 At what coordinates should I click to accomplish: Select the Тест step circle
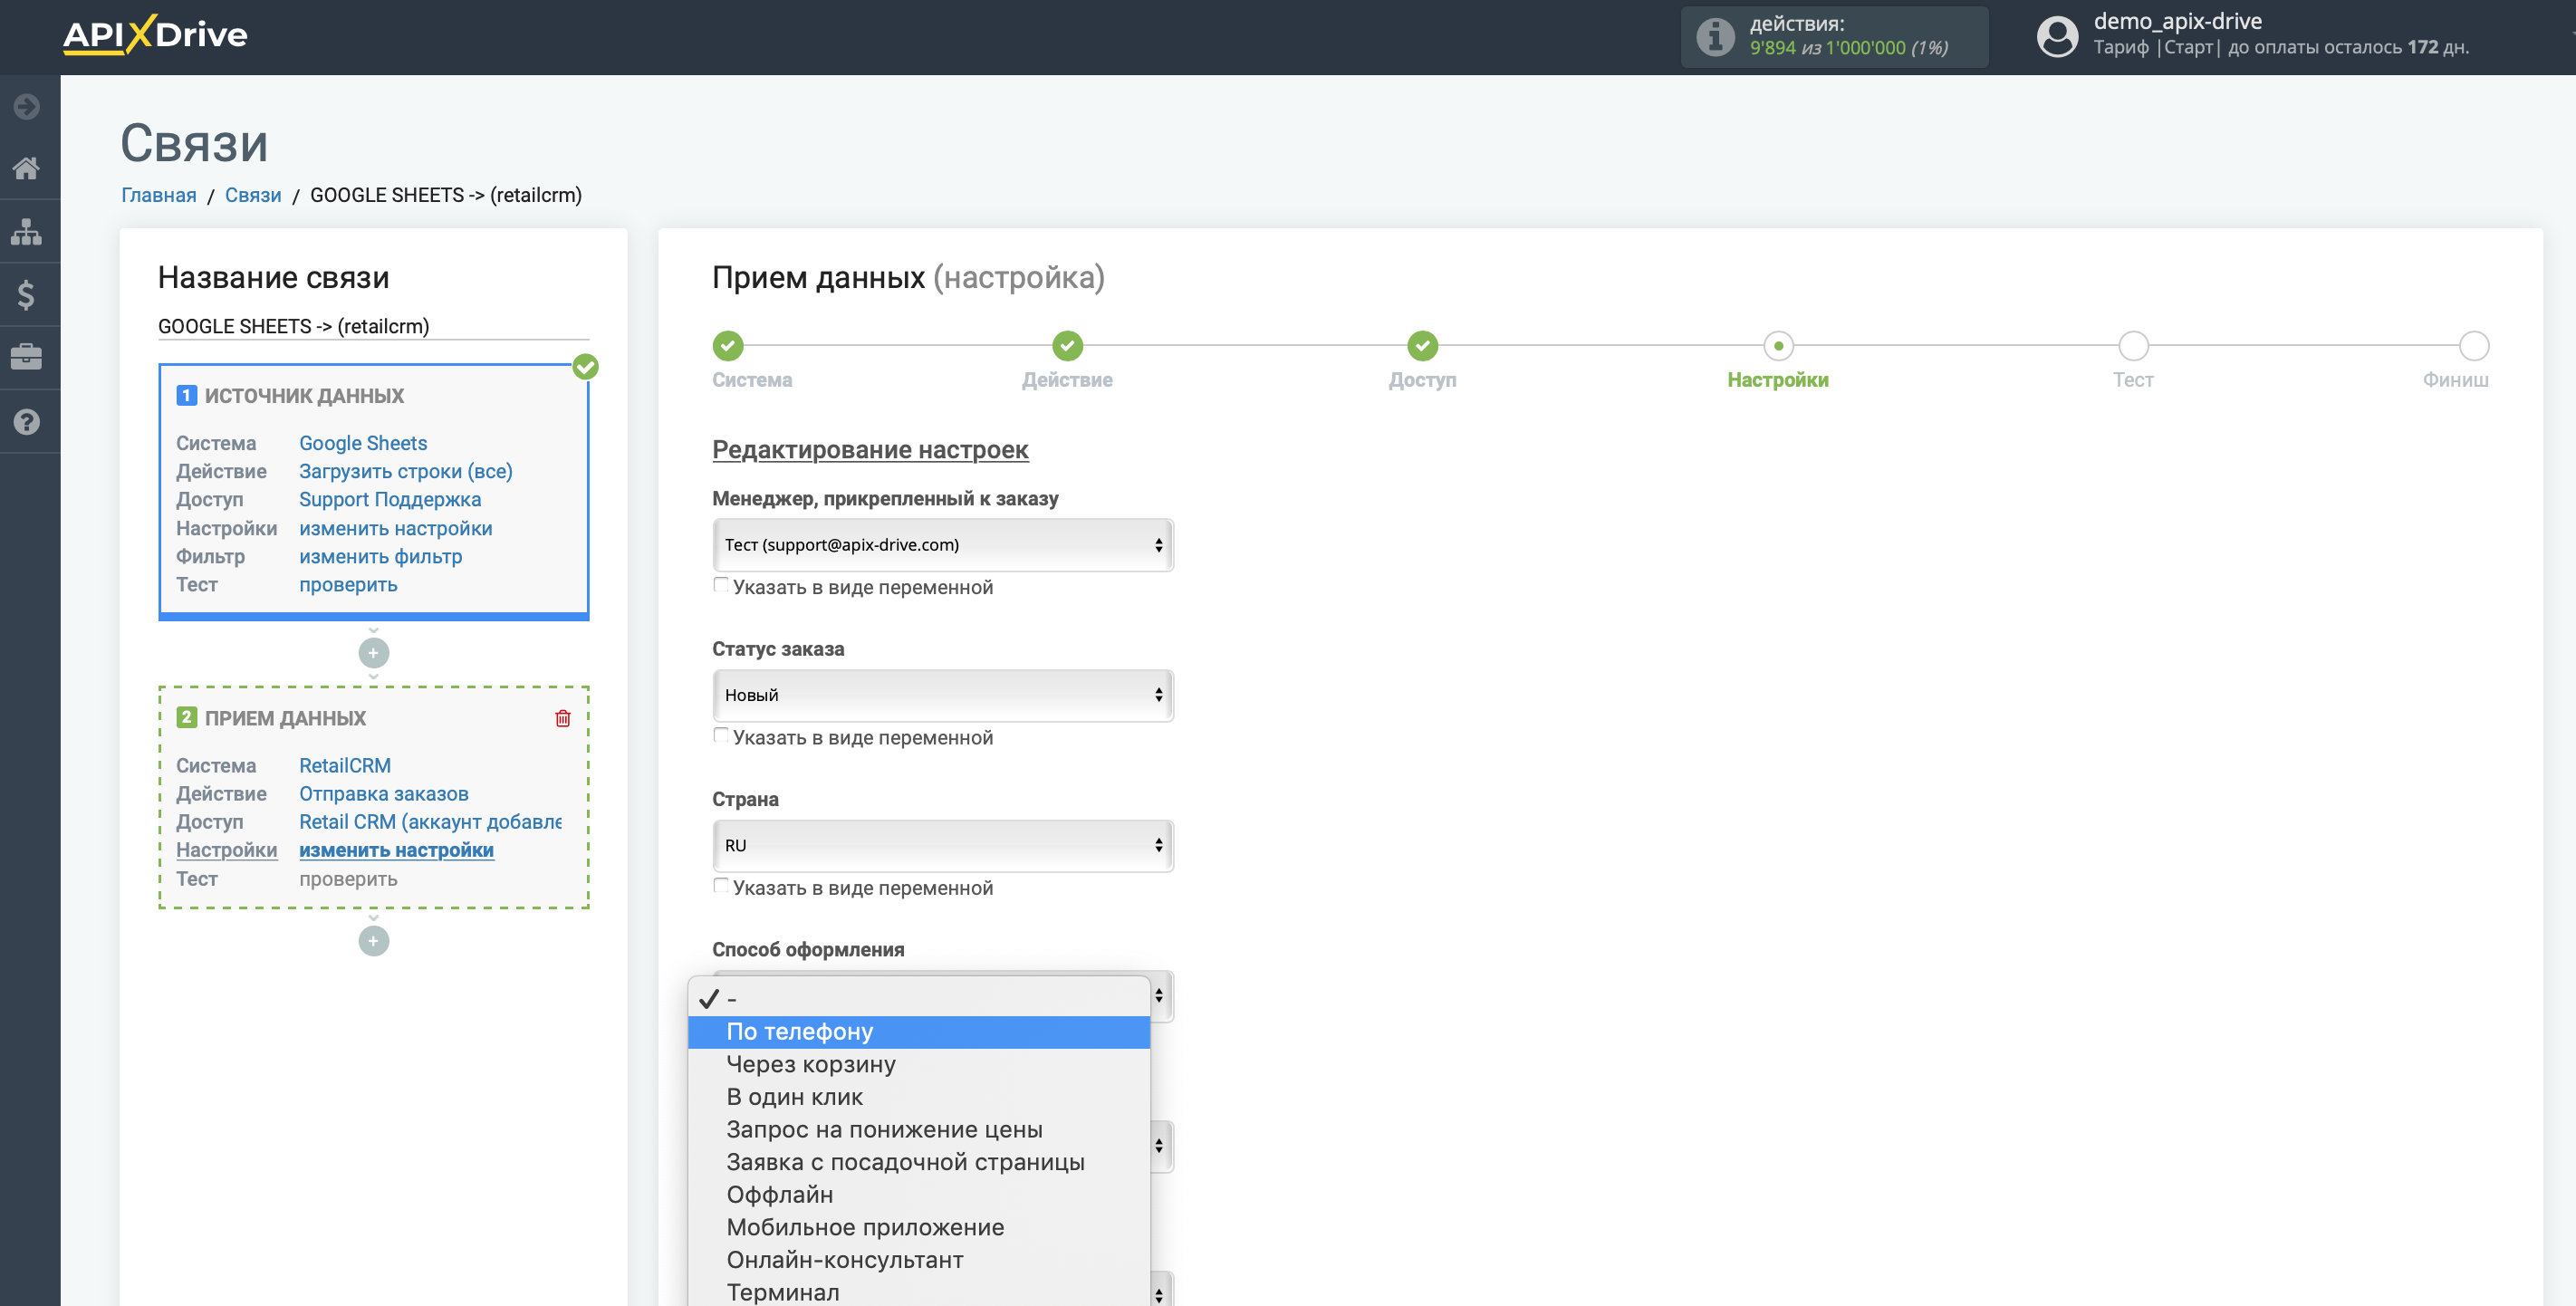[x=2133, y=346]
